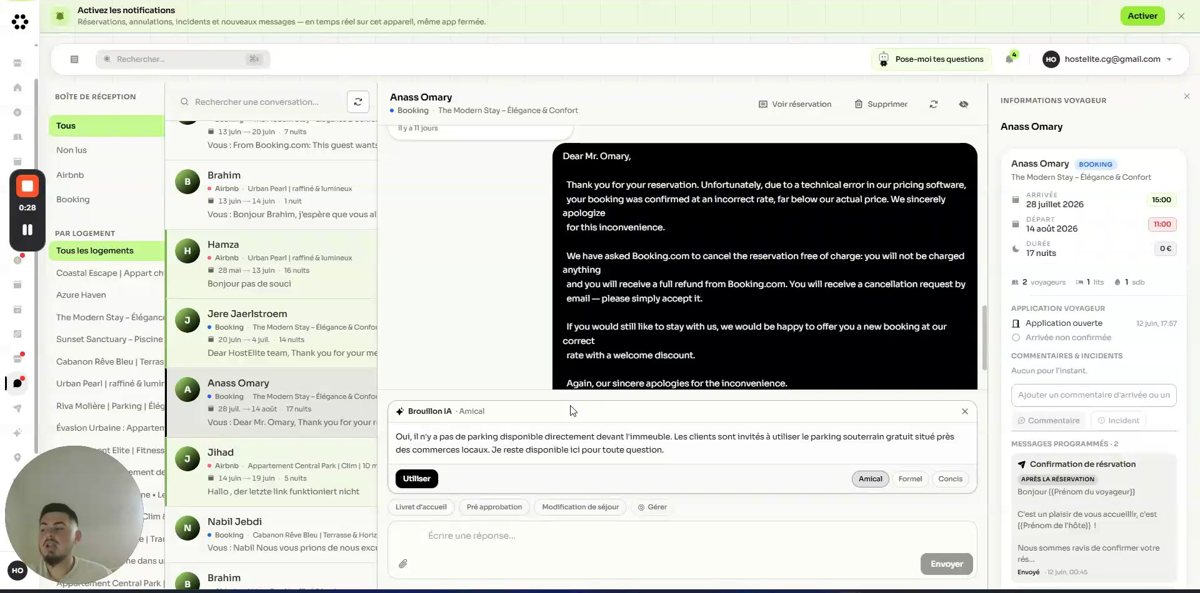Viewport: 1200px width, 593px height.
Task: Click the Incident tab button
Action: pos(1117,420)
